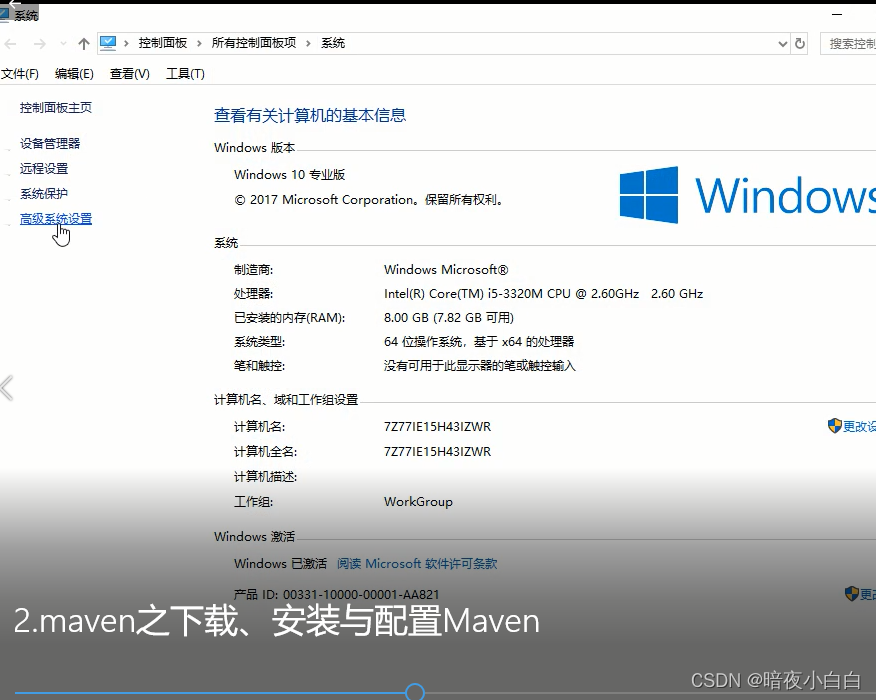Select processor text Intel(R) Core(TM) i5-3320M
This screenshot has width=876, height=700.
pyautogui.click(x=463, y=294)
